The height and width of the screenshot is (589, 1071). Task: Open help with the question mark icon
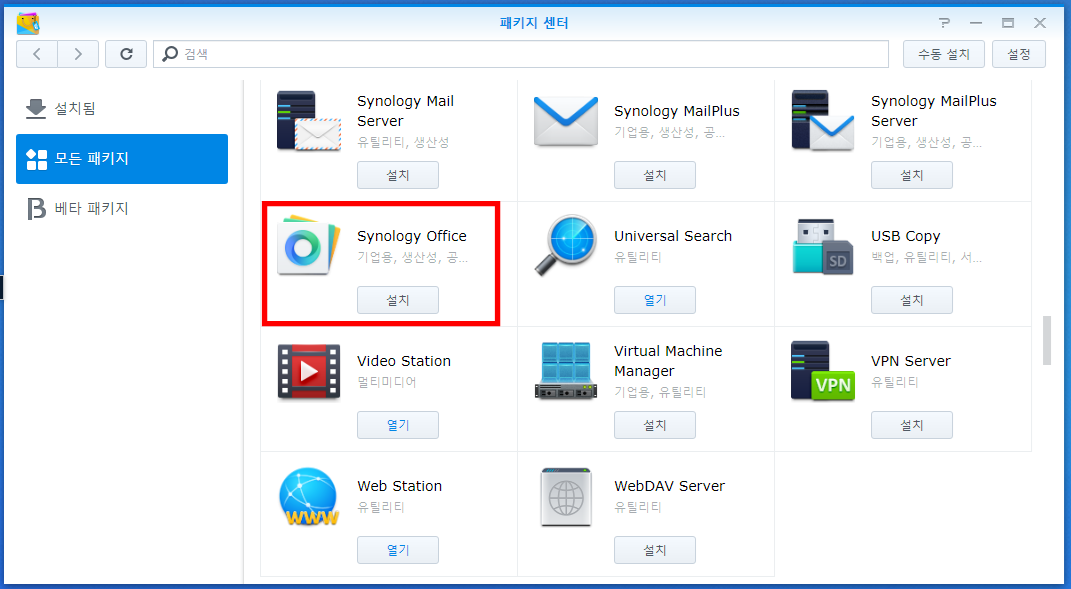944,23
